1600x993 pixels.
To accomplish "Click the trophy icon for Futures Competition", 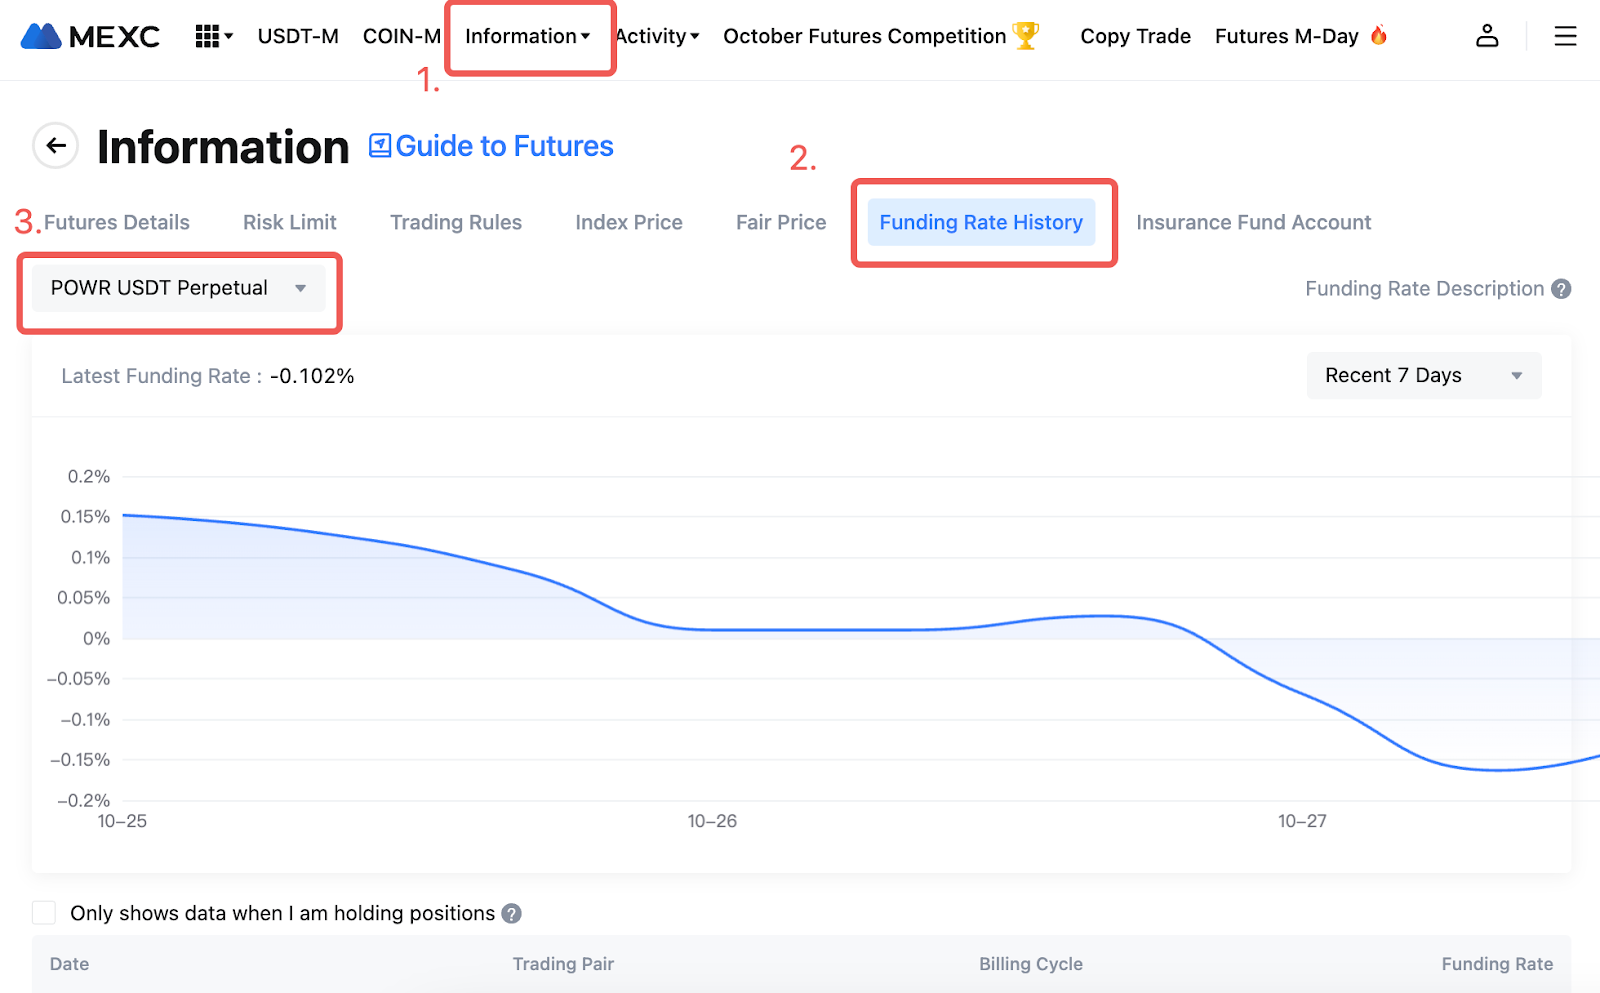I will click(x=1026, y=36).
